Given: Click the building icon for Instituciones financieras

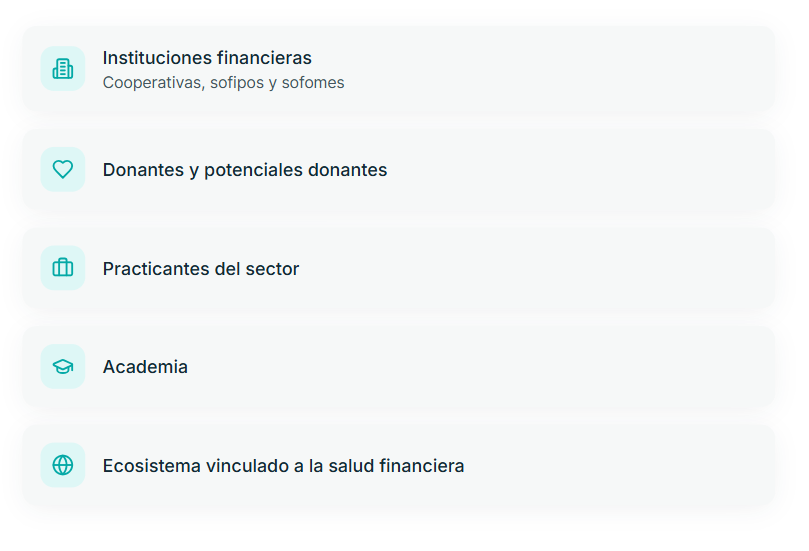Looking at the screenshot, I should [63, 69].
